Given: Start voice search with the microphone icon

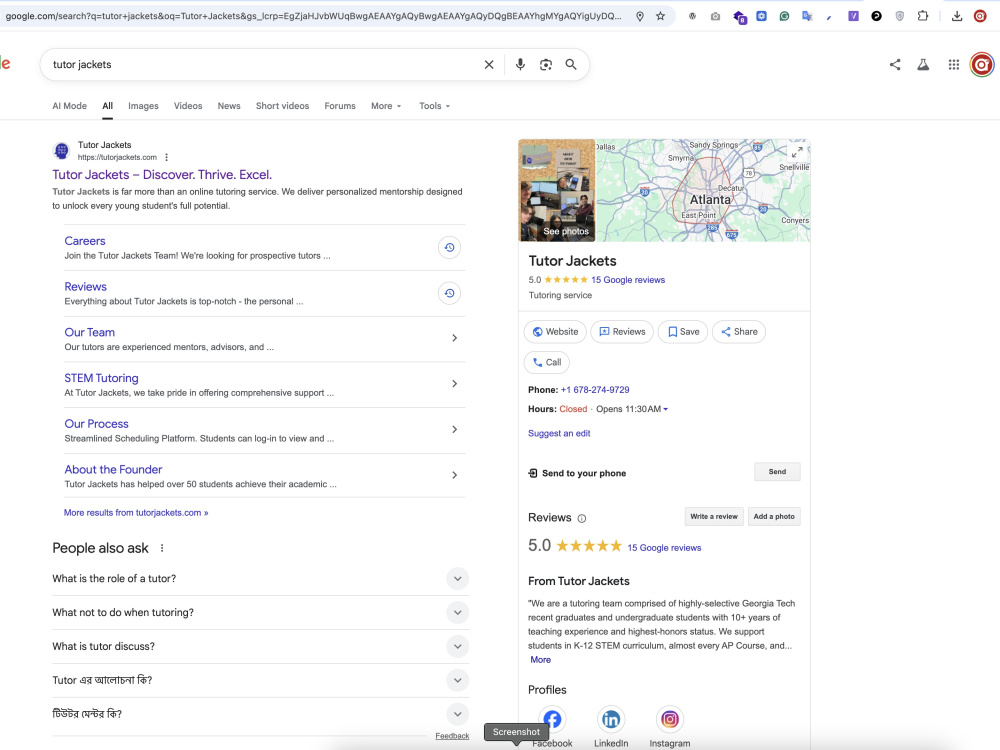Looking at the screenshot, I should click(520, 64).
